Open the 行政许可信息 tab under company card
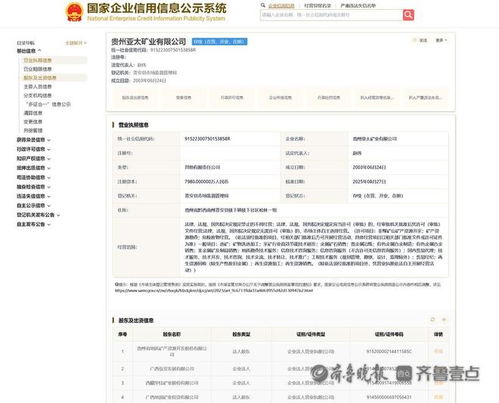This screenshot has width=499, height=403. pos(232,98)
